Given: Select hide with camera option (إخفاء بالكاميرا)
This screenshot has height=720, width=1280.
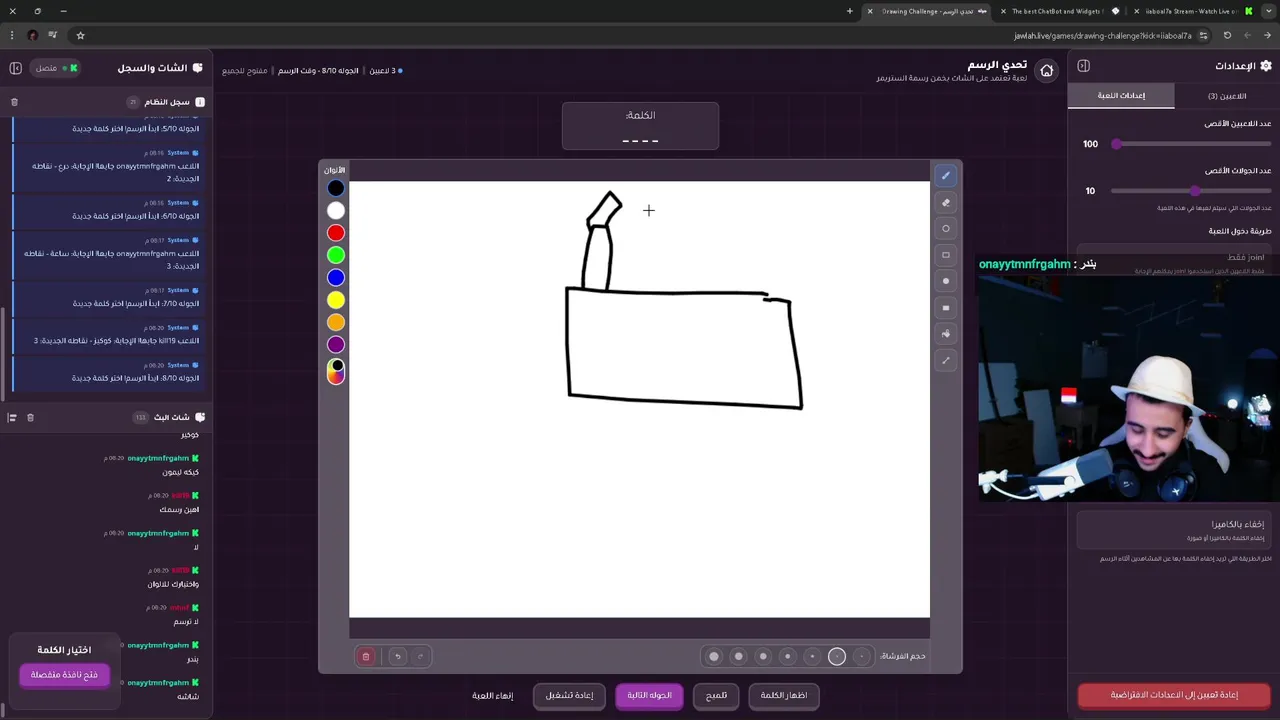Looking at the screenshot, I should (x=1174, y=529).
